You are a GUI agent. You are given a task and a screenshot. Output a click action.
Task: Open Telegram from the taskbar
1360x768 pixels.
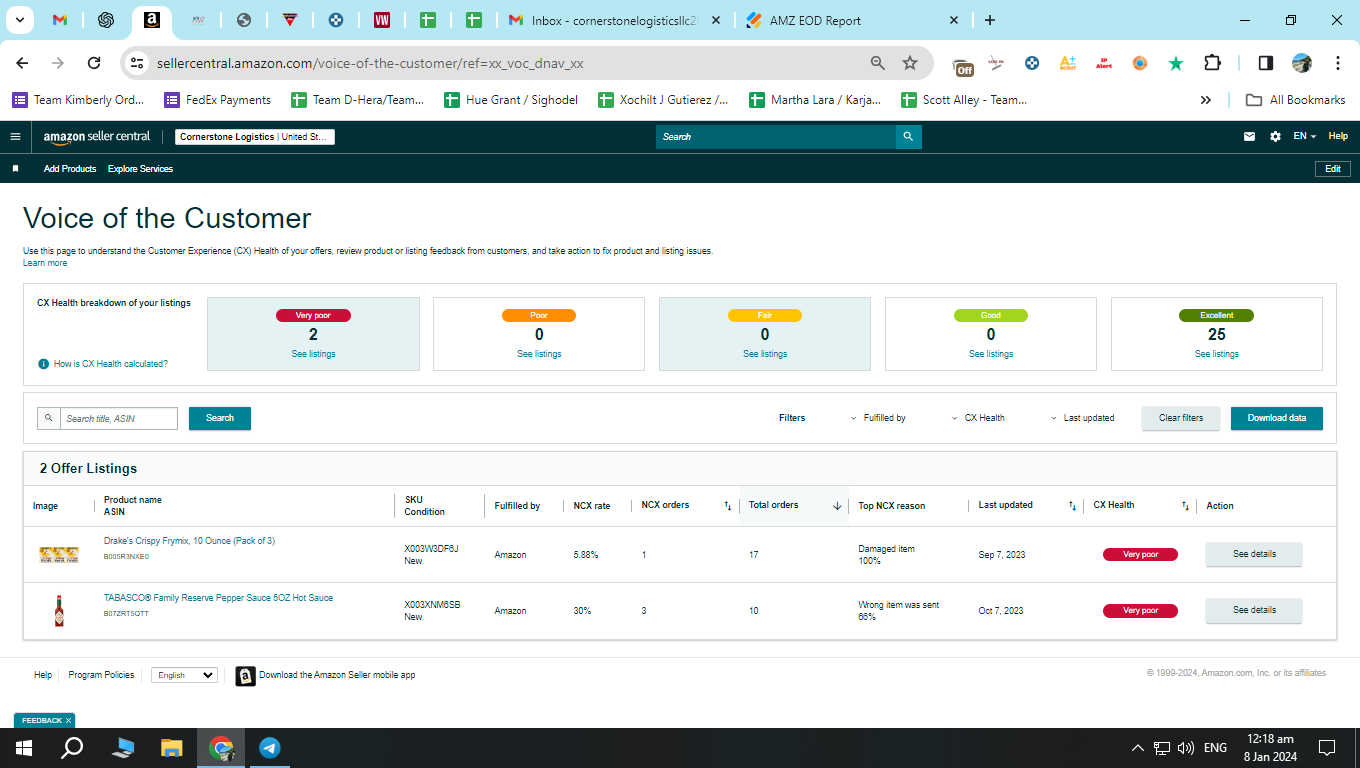click(x=270, y=748)
